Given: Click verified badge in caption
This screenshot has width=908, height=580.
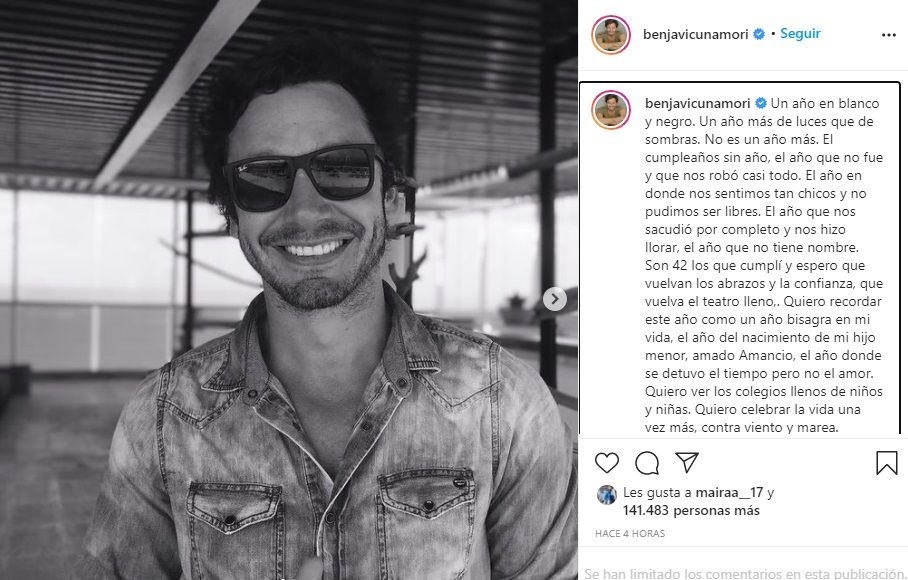Looking at the screenshot, I should point(761,103).
